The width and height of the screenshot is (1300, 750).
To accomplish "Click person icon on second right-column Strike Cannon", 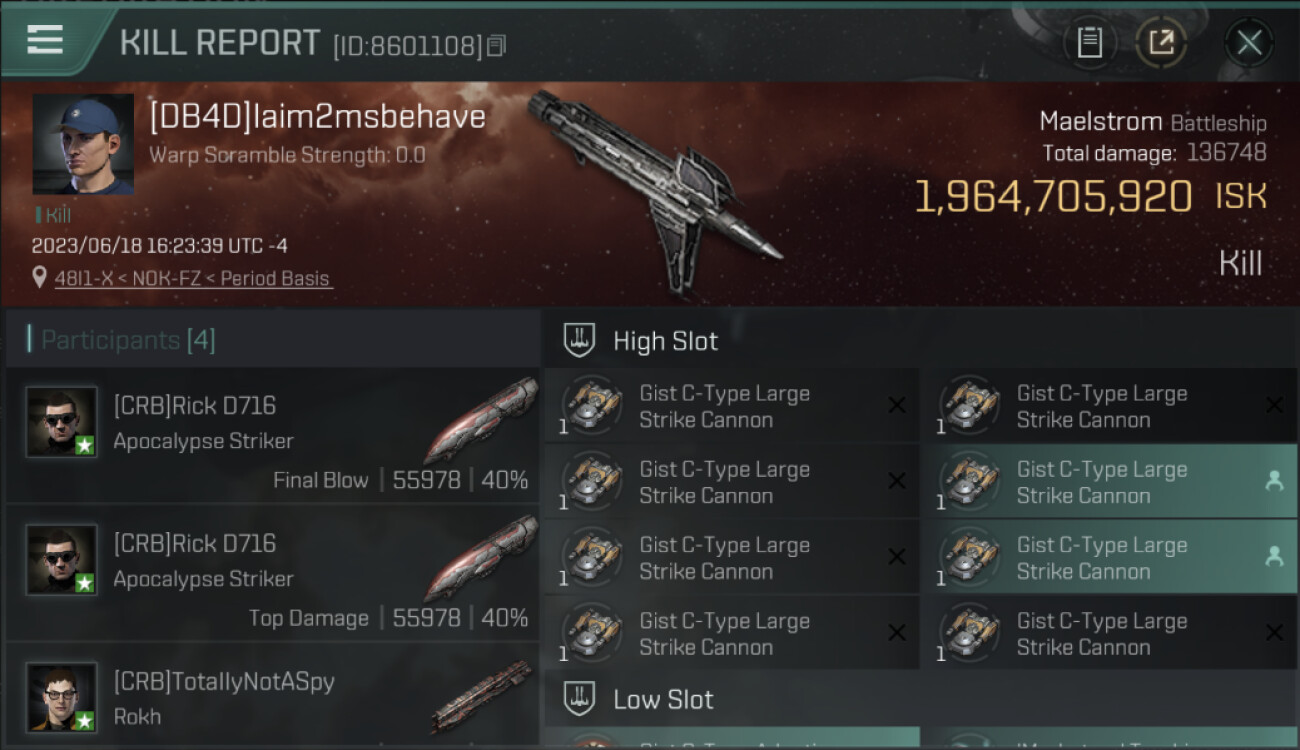I will coord(1274,481).
